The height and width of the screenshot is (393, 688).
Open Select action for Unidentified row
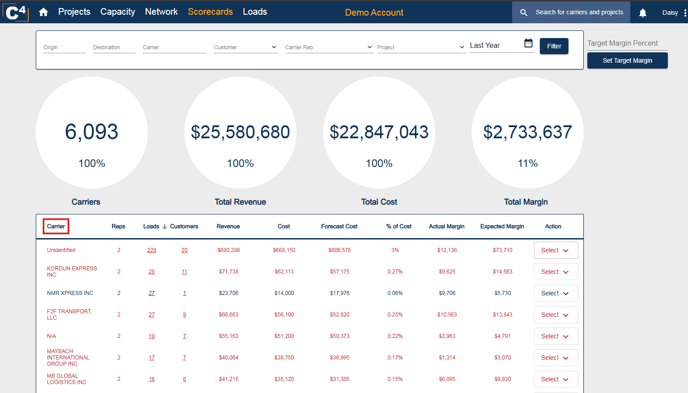pyautogui.click(x=555, y=250)
